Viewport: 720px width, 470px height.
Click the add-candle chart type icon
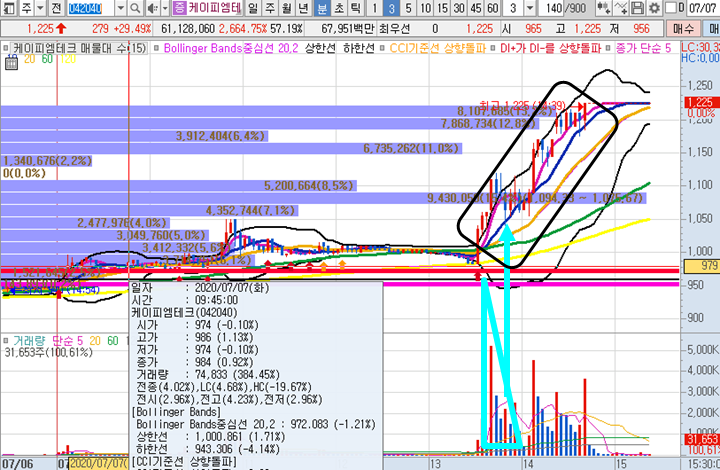pos(603,8)
